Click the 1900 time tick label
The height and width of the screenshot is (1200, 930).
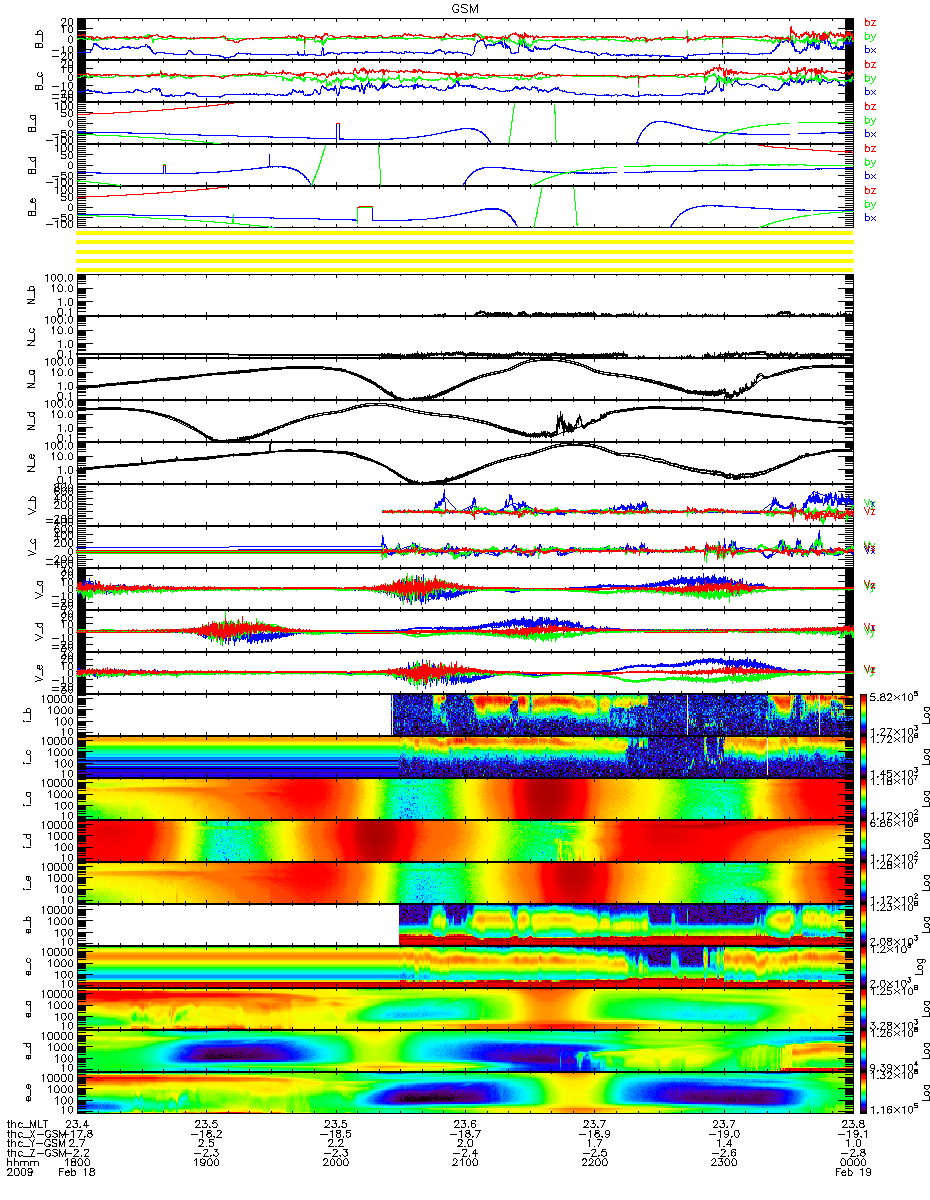pyautogui.click(x=207, y=1163)
